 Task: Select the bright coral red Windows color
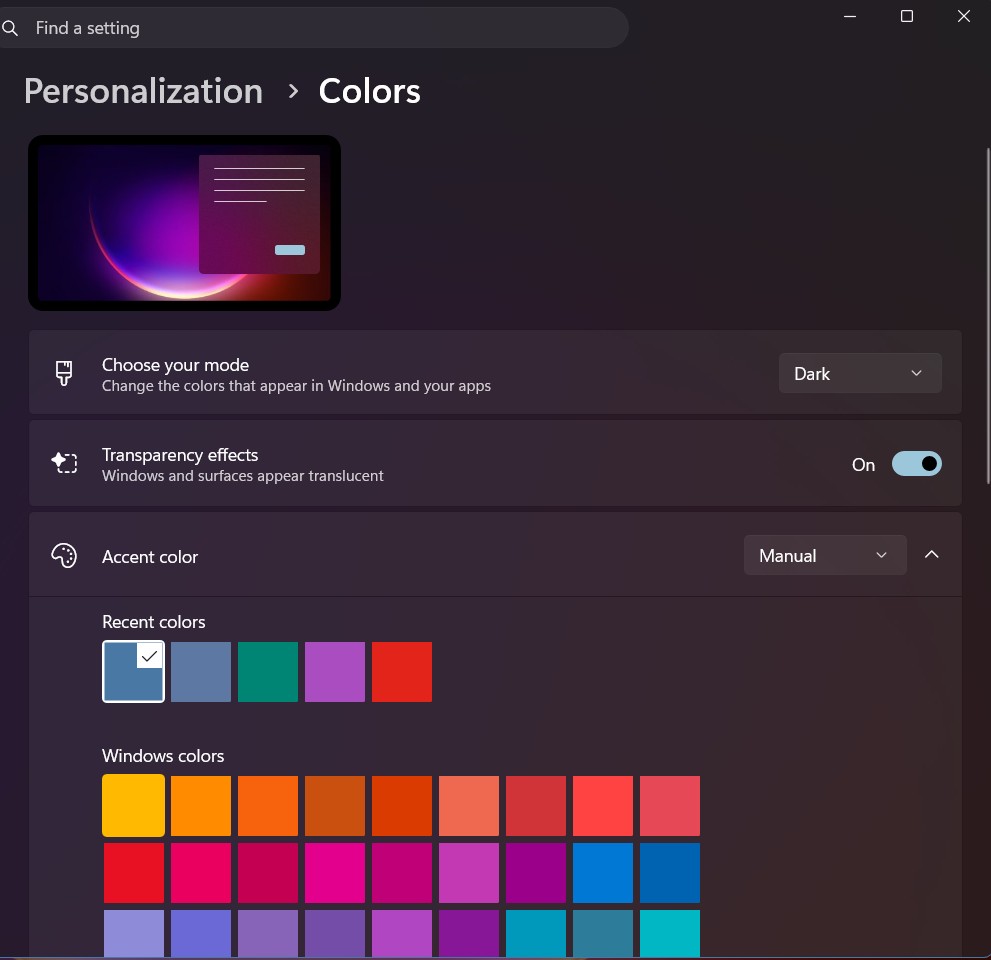(x=603, y=806)
